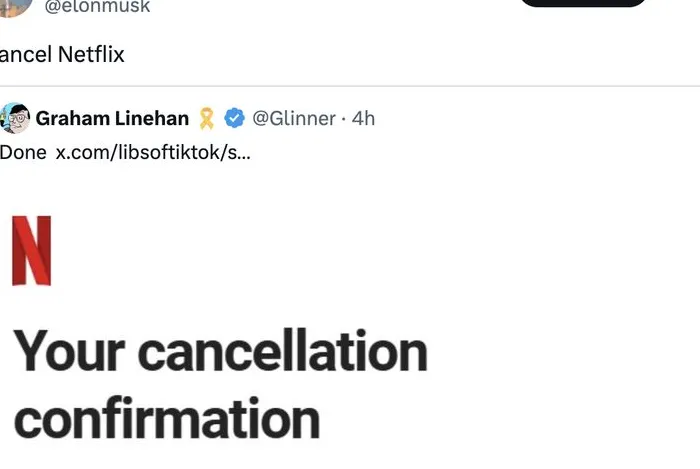Click the 4h timestamp
This screenshot has width=700, height=469.
click(364, 118)
